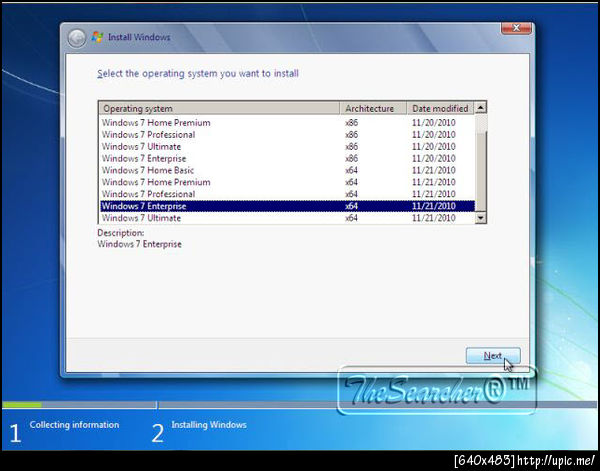Select Windows 7 Ultimate x86 entry

287,147
